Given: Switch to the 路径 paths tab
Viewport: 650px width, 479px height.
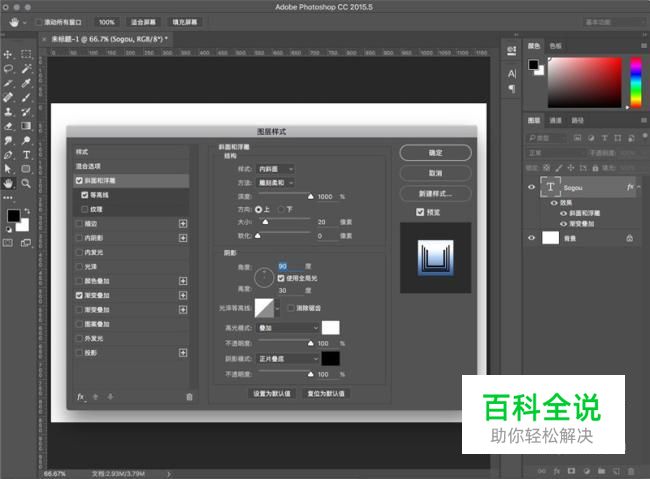Looking at the screenshot, I should (x=577, y=121).
